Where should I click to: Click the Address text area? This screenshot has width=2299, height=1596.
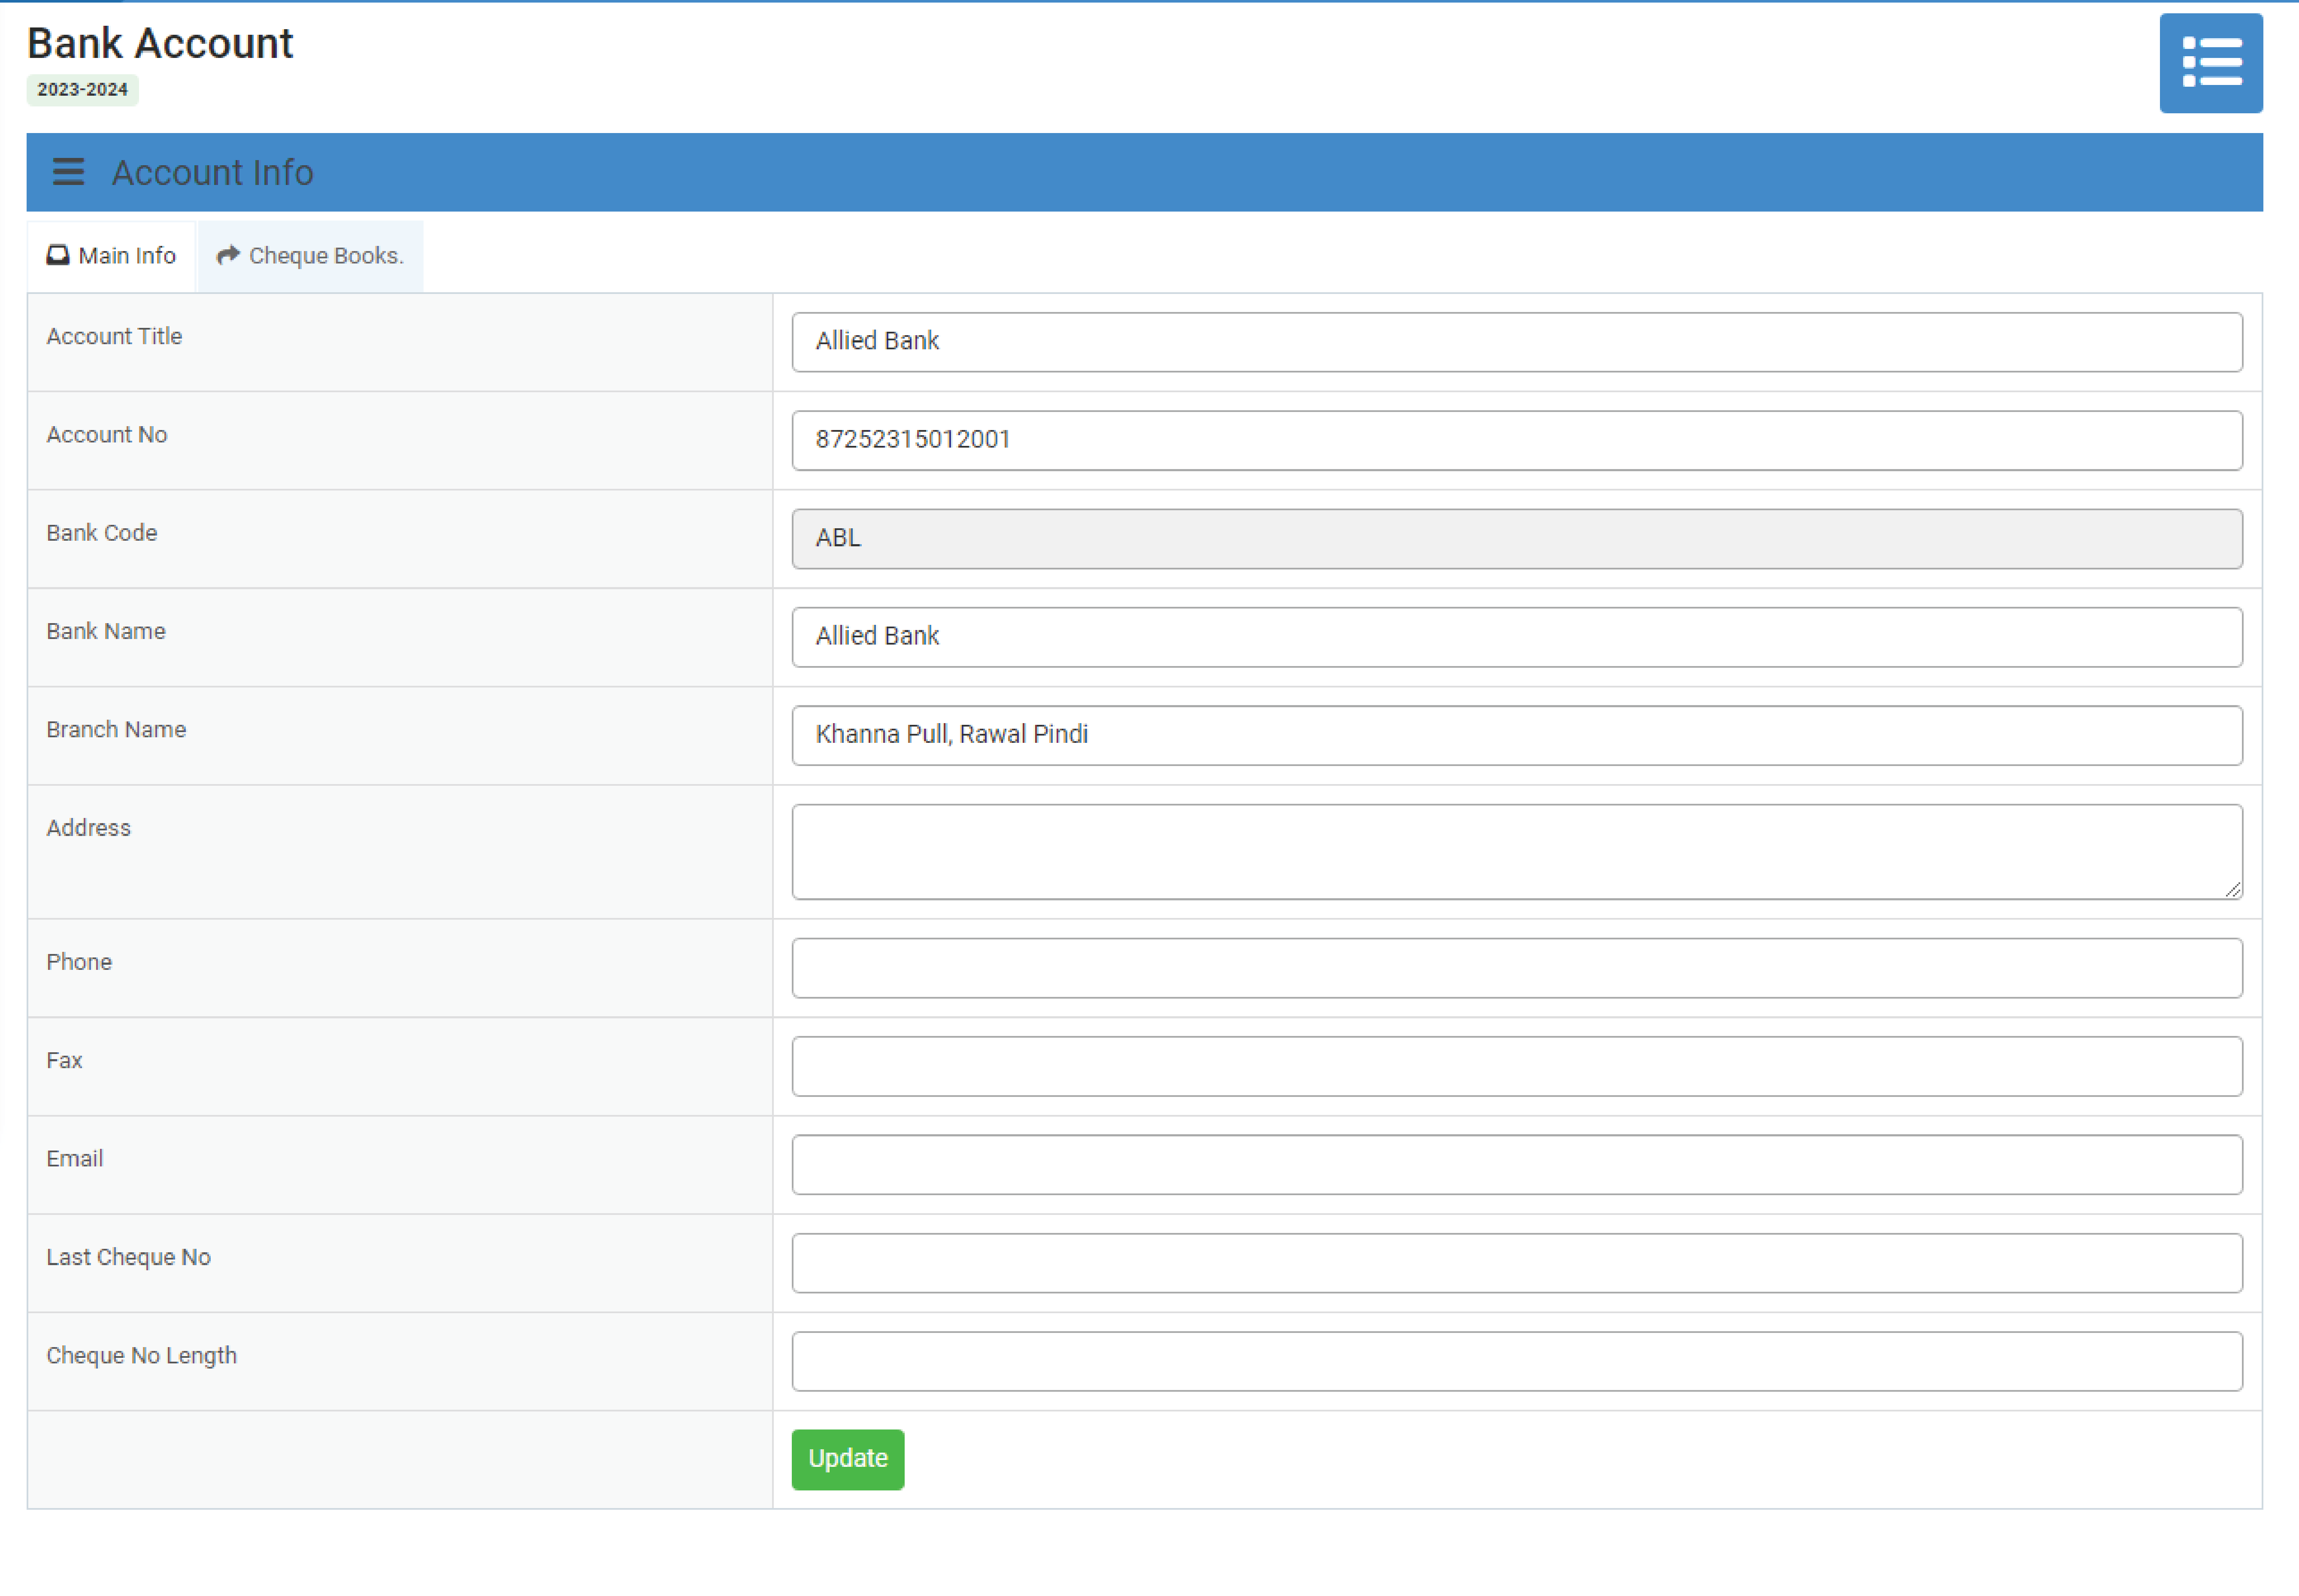tap(1516, 851)
